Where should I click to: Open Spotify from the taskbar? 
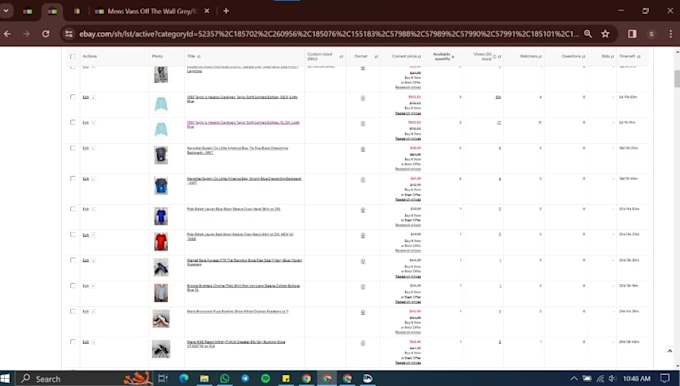point(265,378)
